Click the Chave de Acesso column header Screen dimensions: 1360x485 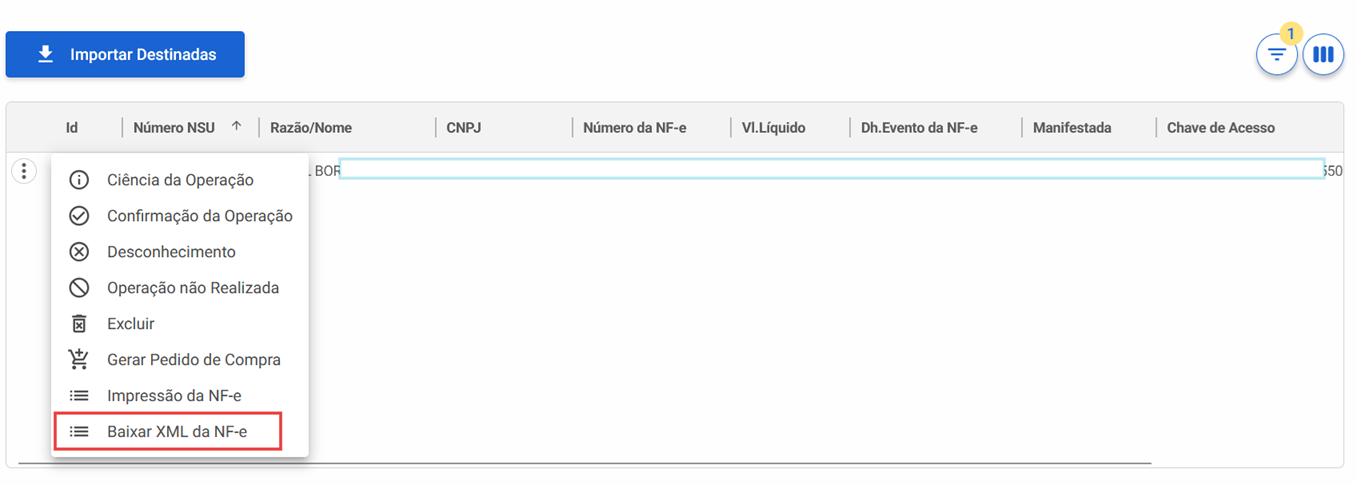1221,128
